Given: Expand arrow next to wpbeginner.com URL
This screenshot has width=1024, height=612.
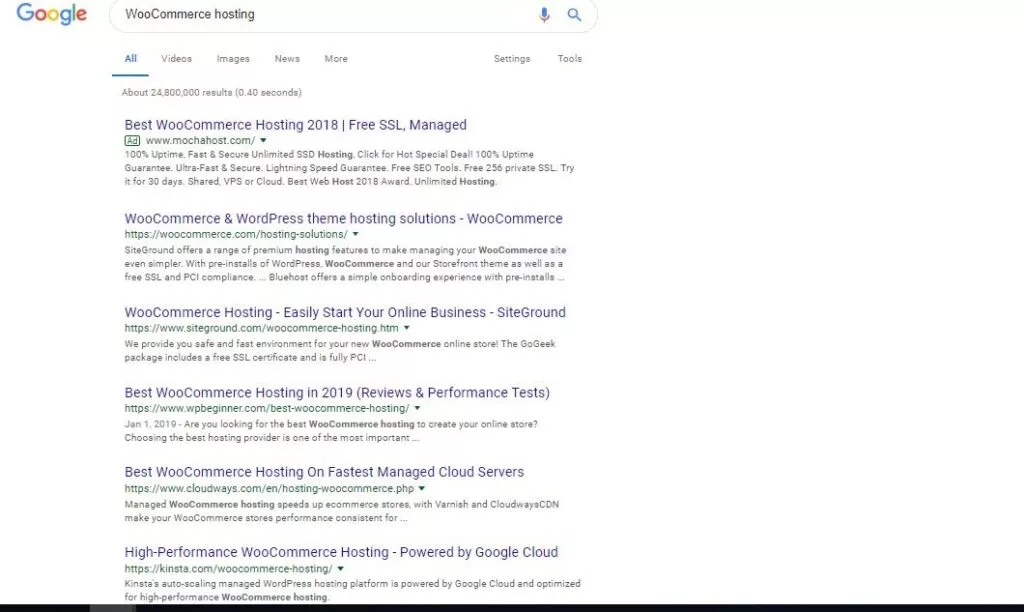Looking at the screenshot, I should tap(417, 408).
